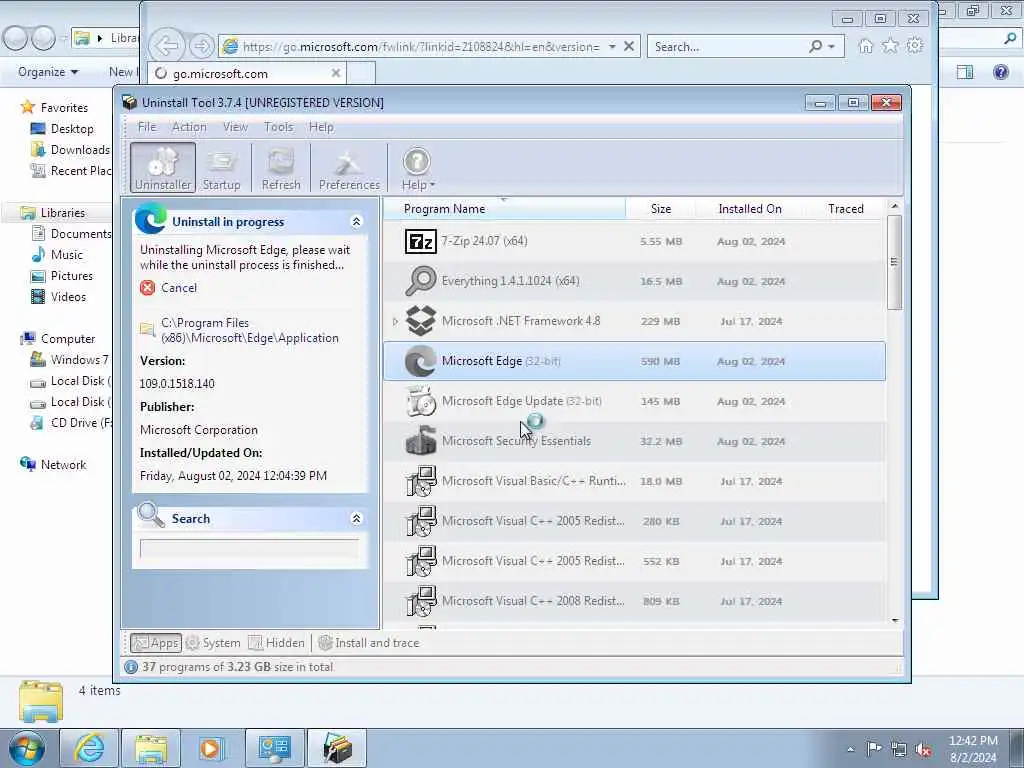Screen dimensions: 1024x768
Task: Click the Refresh toolbar icon
Action: click(x=281, y=167)
